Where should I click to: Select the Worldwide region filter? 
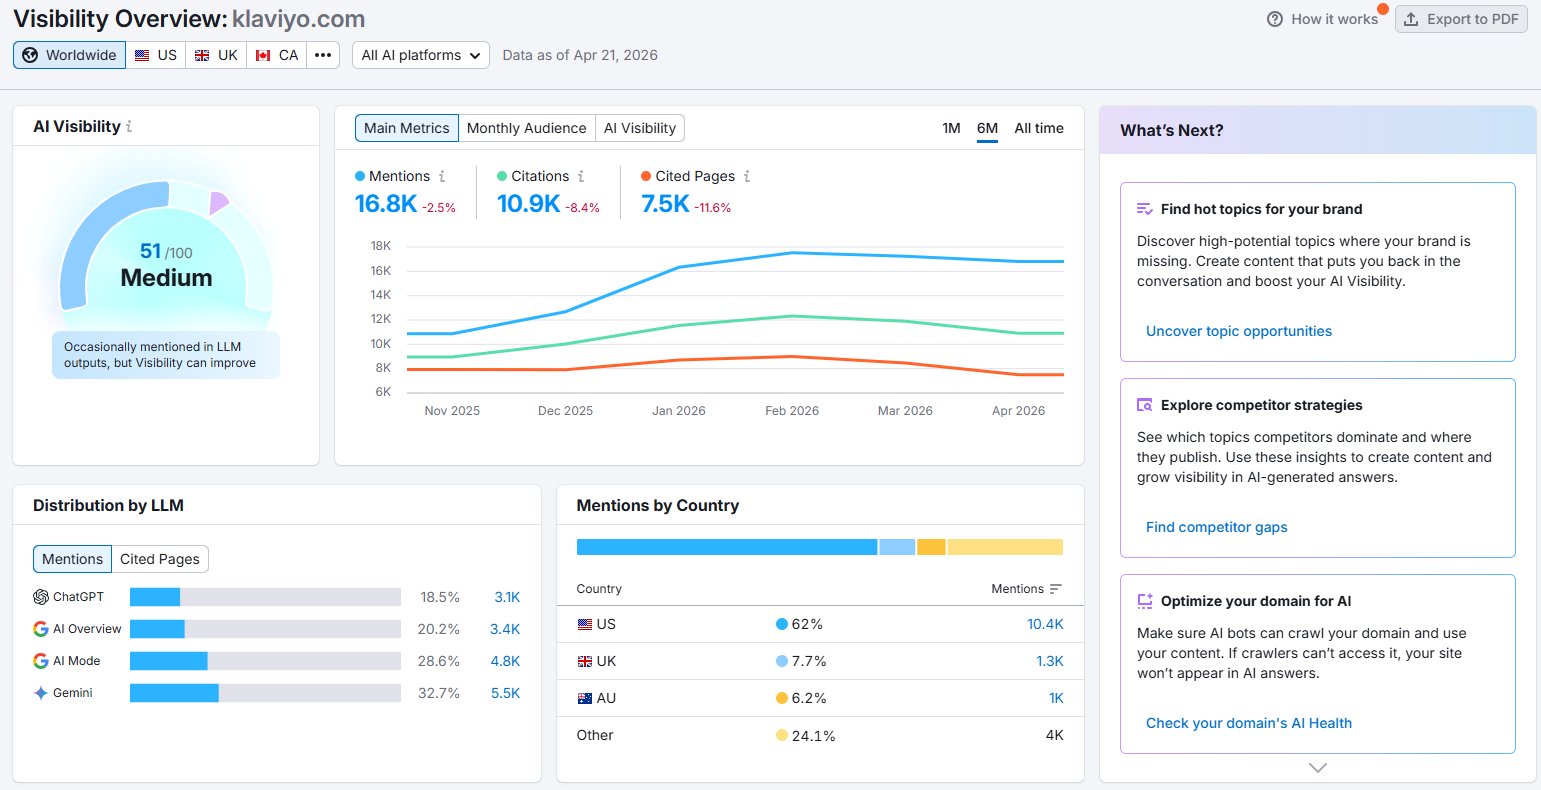pyautogui.click(x=69, y=55)
